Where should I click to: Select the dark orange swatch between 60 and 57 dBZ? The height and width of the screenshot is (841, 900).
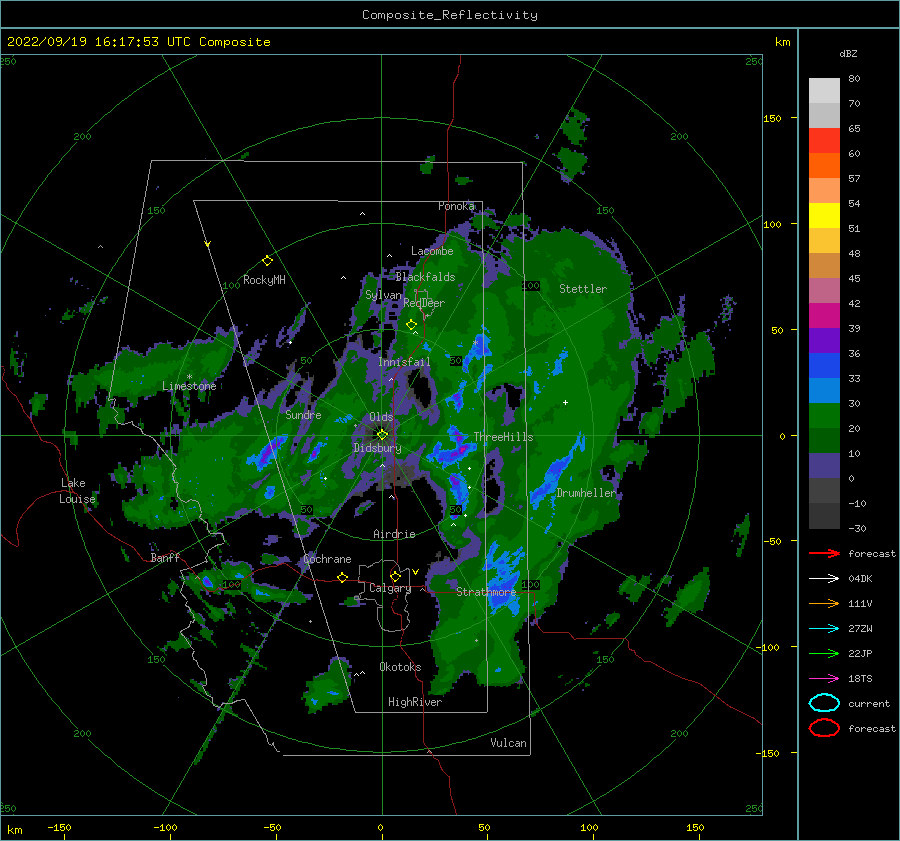(824, 165)
